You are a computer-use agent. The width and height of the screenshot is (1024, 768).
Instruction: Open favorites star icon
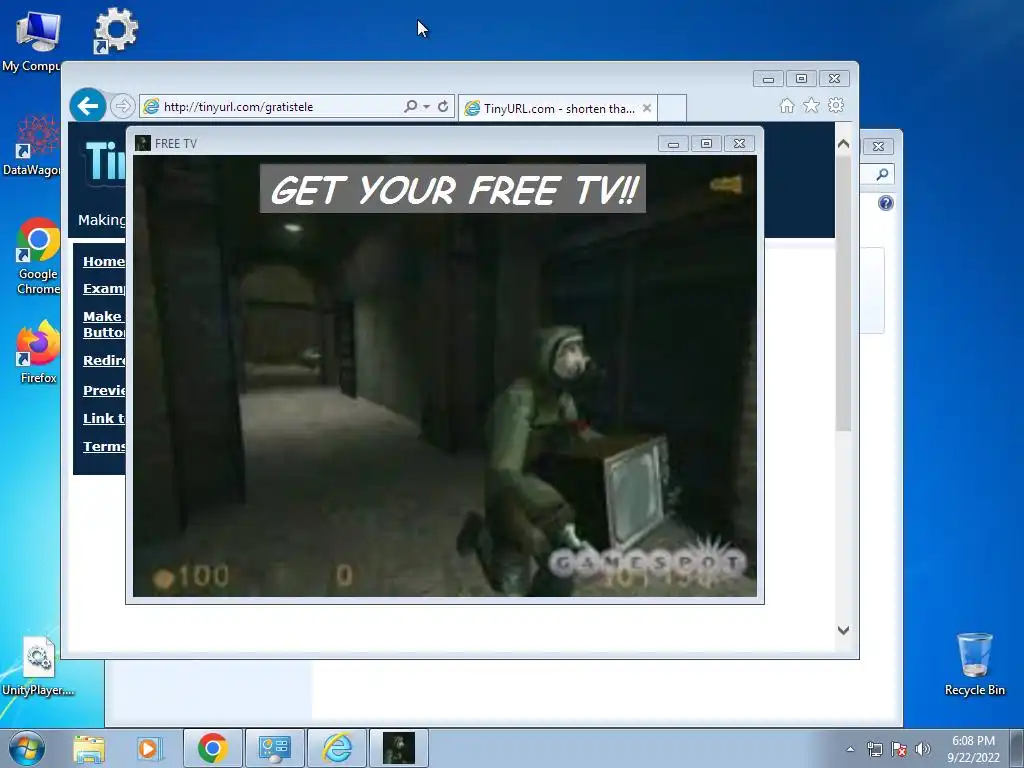pos(811,105)
